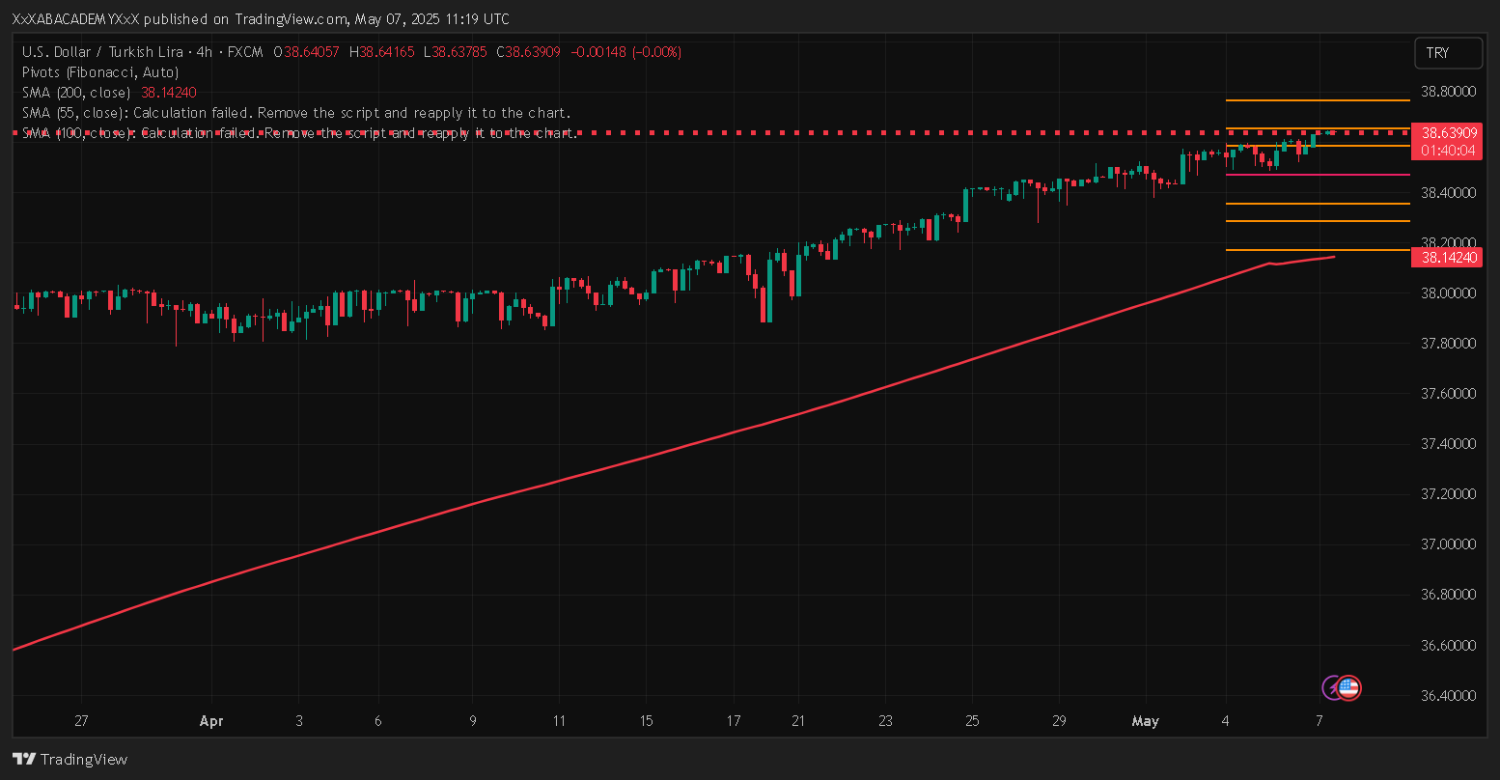Click the SMA (100, close) calculation failed message

click(299, 132)
